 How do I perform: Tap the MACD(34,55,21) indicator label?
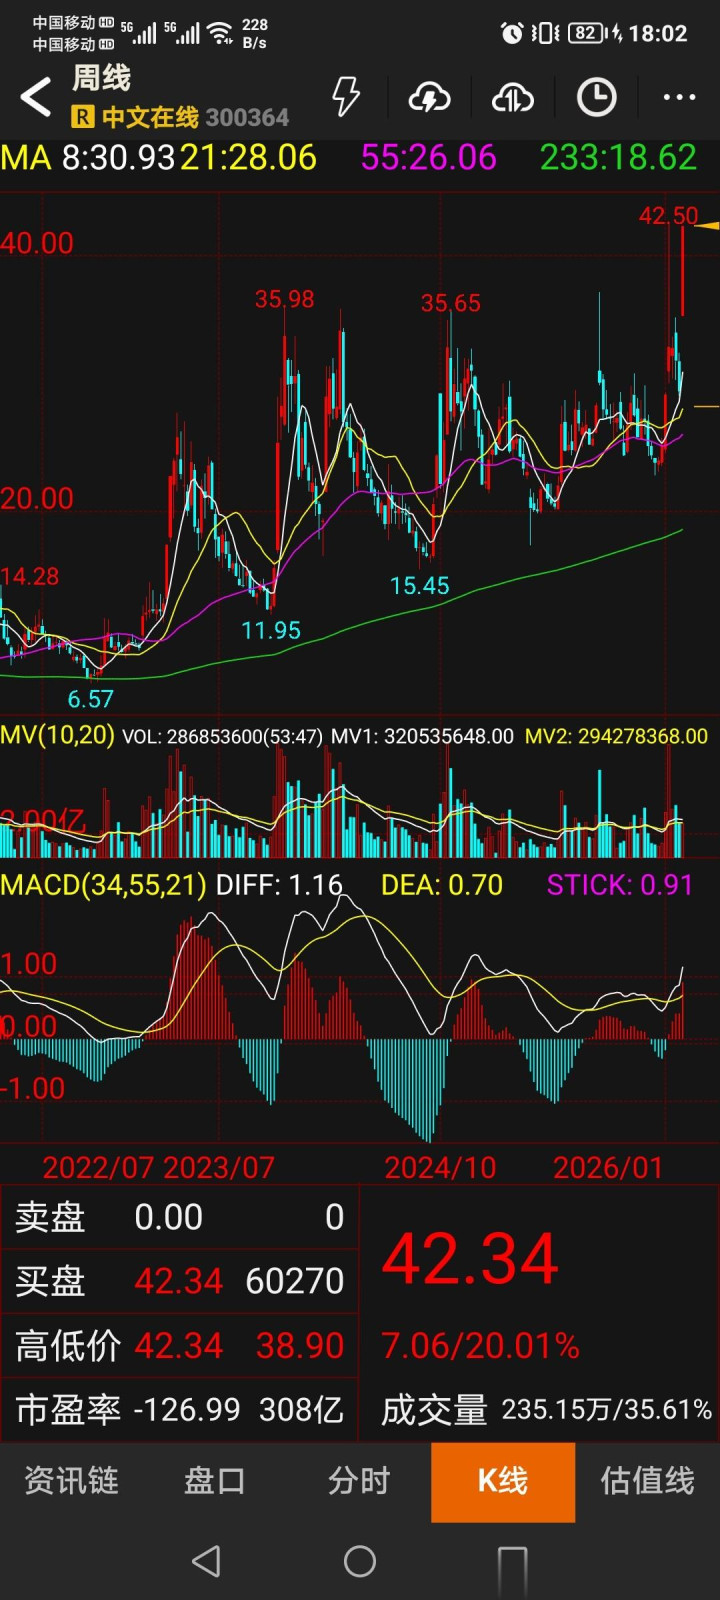103,885
